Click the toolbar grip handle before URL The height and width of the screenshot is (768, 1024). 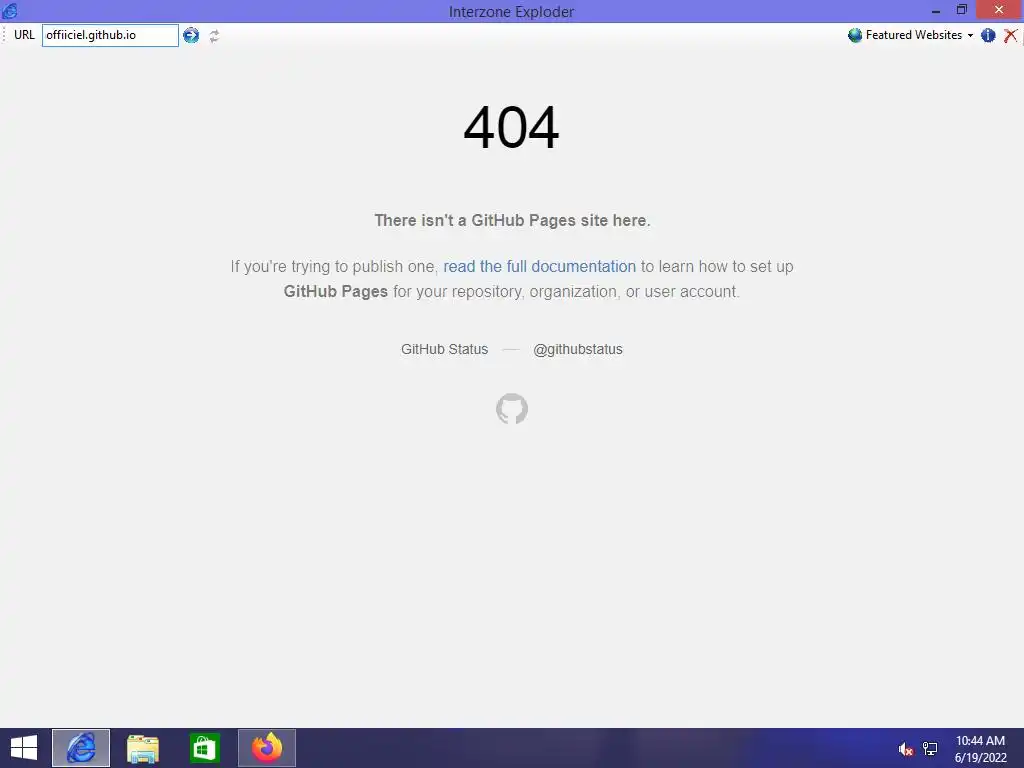4,35
